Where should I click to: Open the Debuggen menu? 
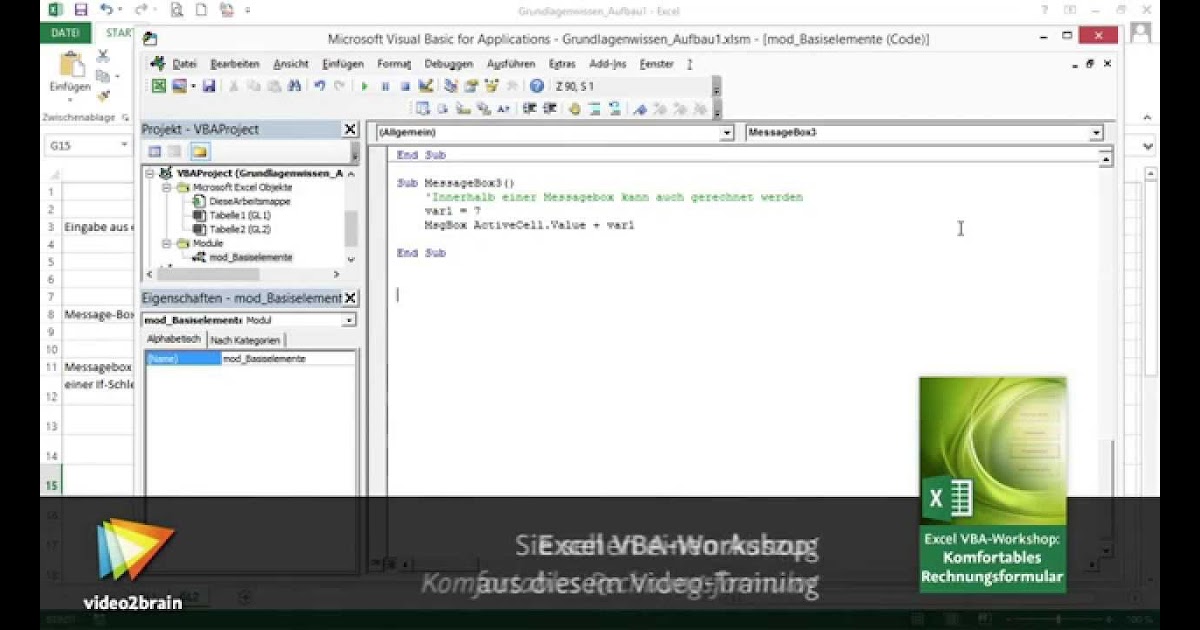point(449,64)
